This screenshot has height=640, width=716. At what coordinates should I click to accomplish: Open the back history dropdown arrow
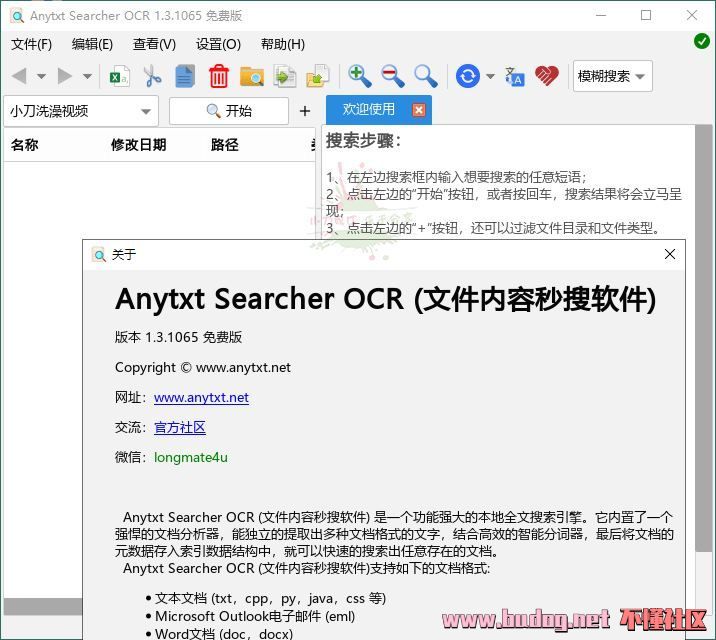[x=42, y=76]
